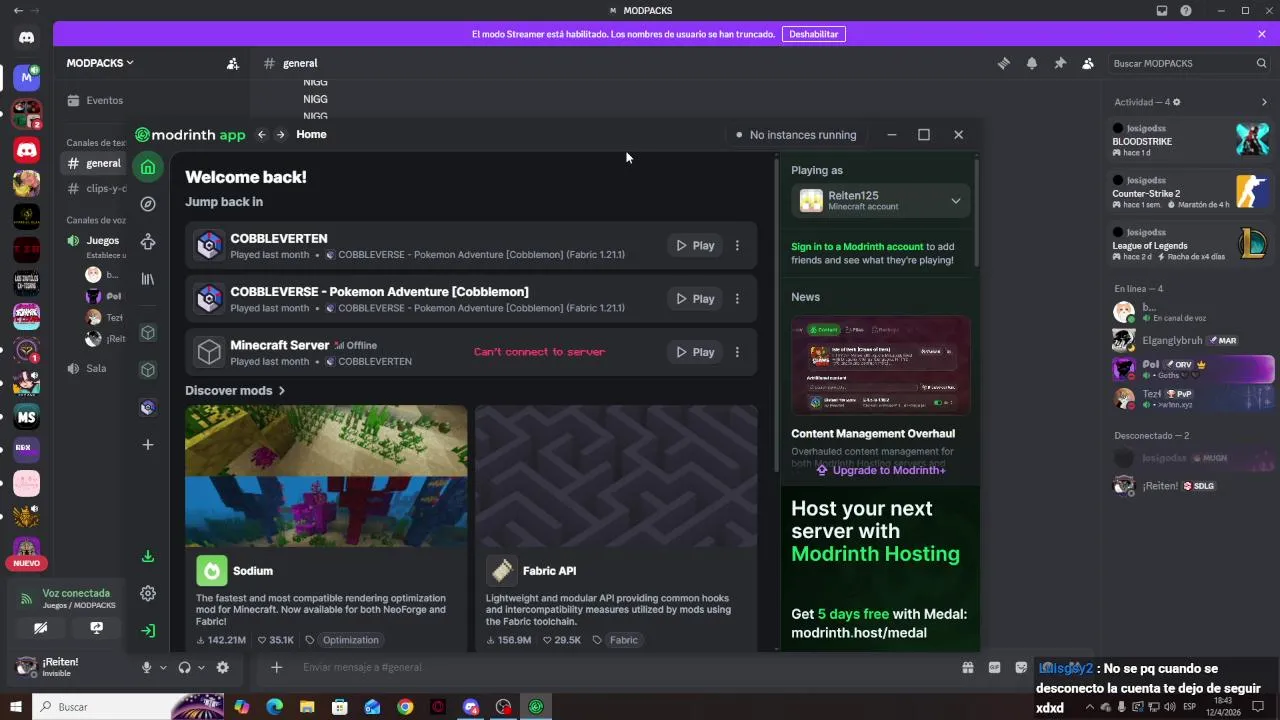This screenshot has height=720, width=1280.
Task: Play Minecraft Server instance
Action: [695, 352]
